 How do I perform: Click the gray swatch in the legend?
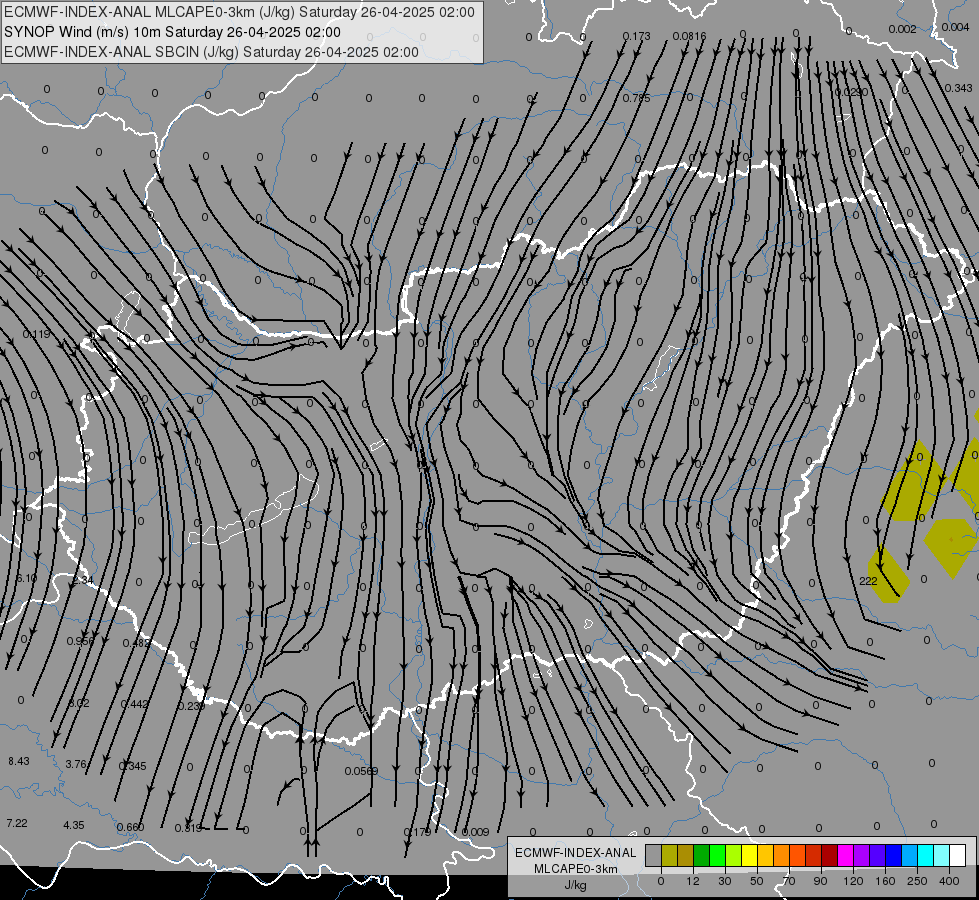click(x=654, y=855)
